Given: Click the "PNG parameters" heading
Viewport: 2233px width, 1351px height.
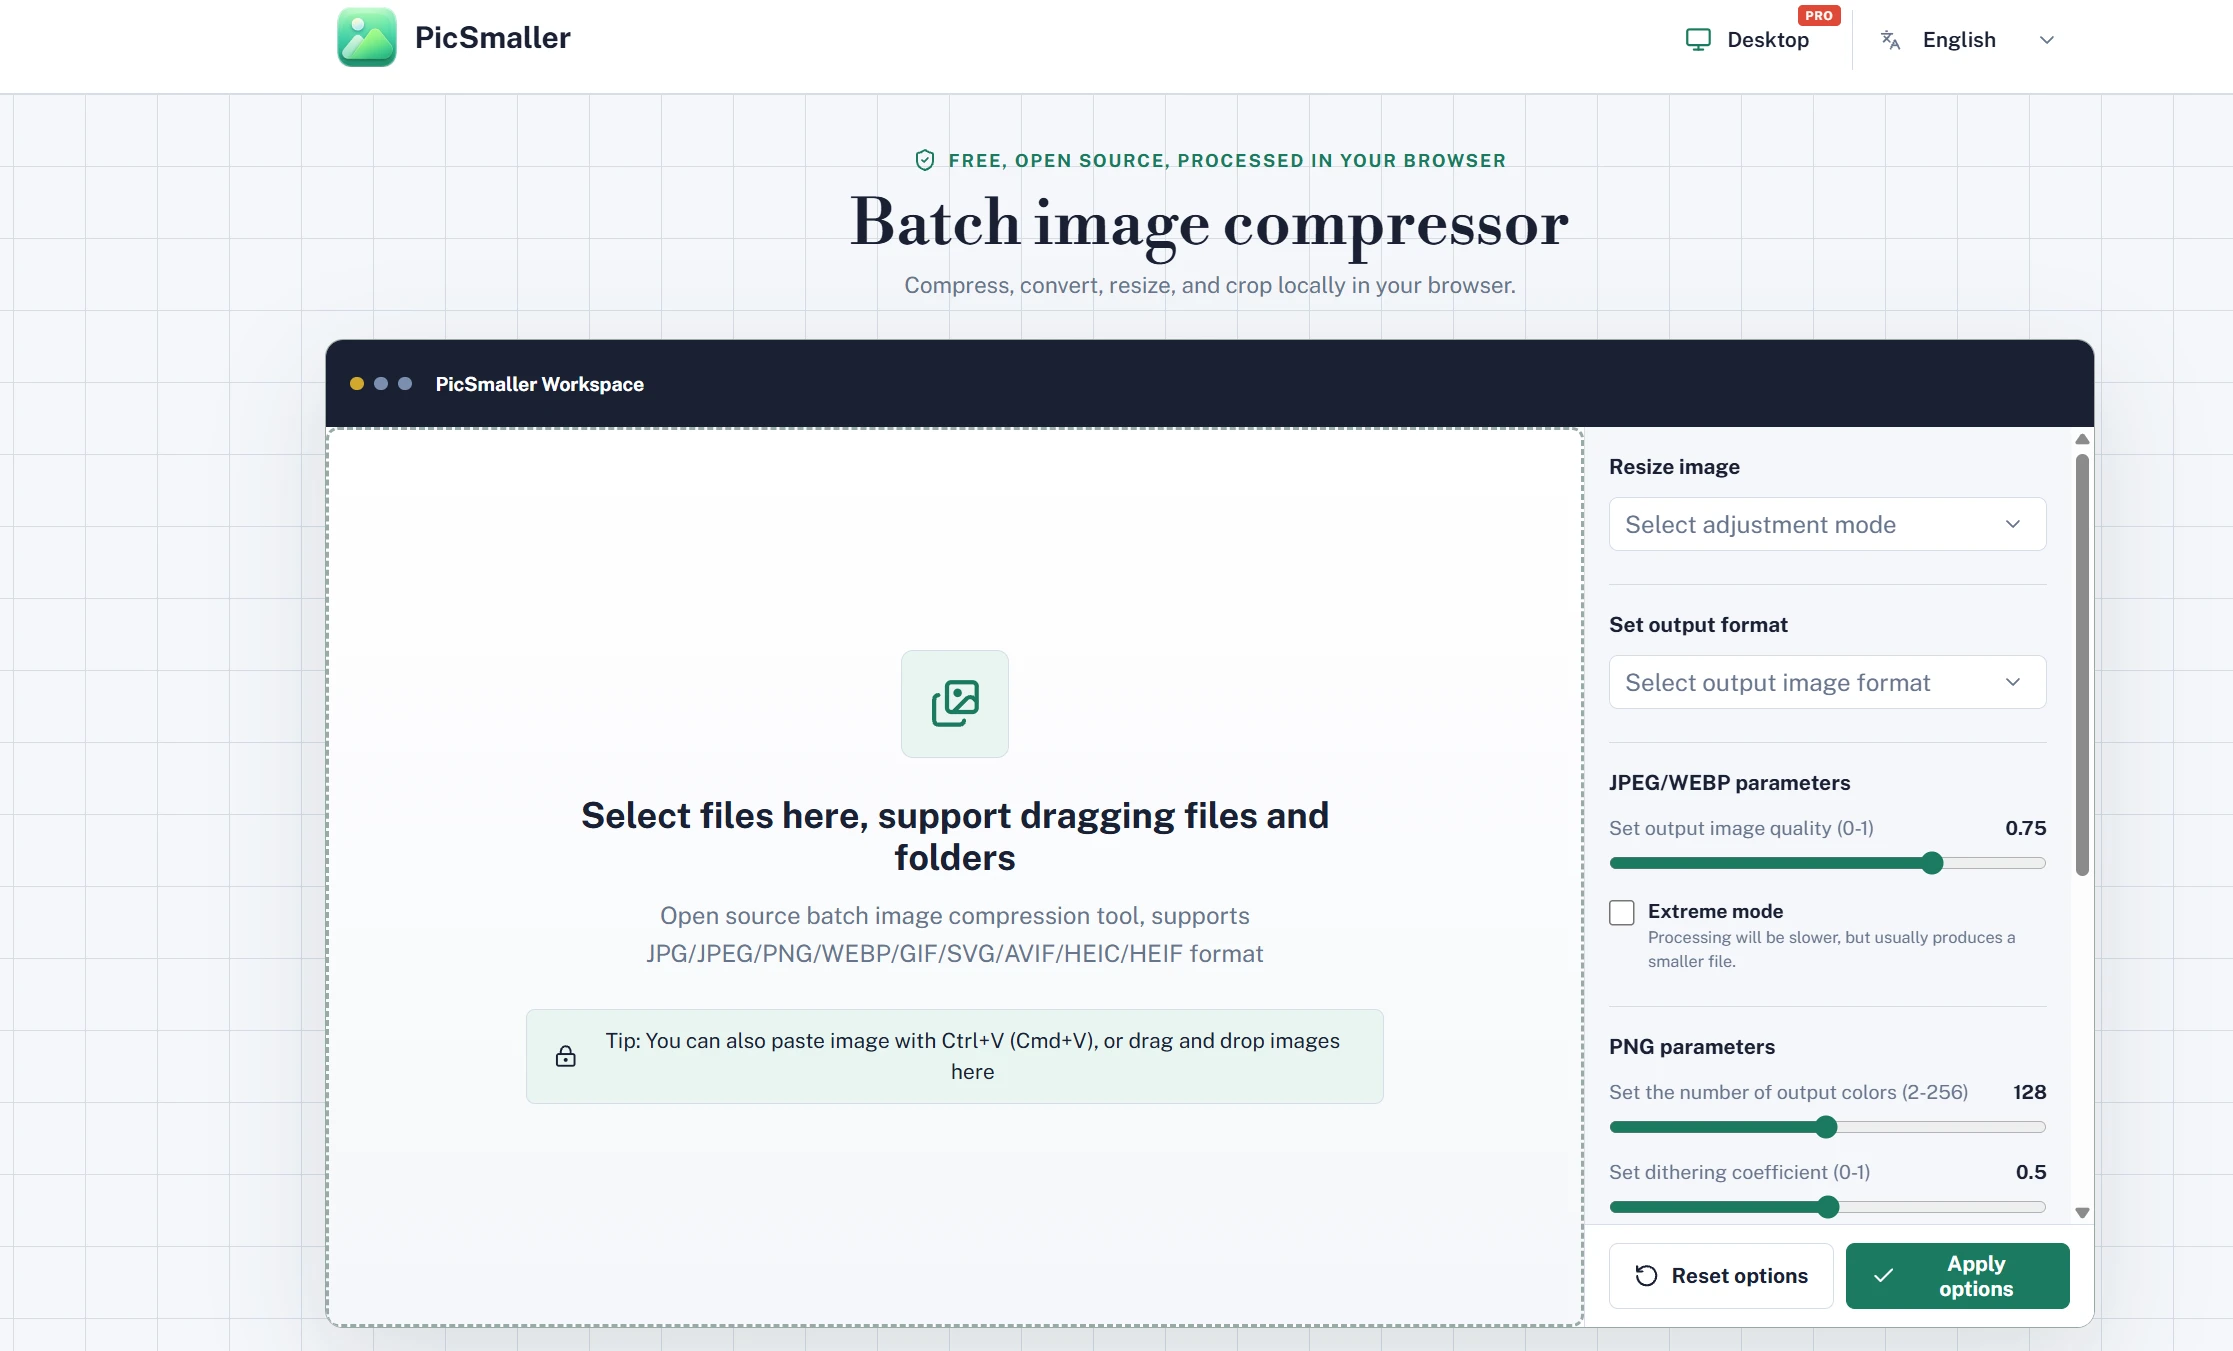Looking at the screenshot, I should coord(1692,1046).
